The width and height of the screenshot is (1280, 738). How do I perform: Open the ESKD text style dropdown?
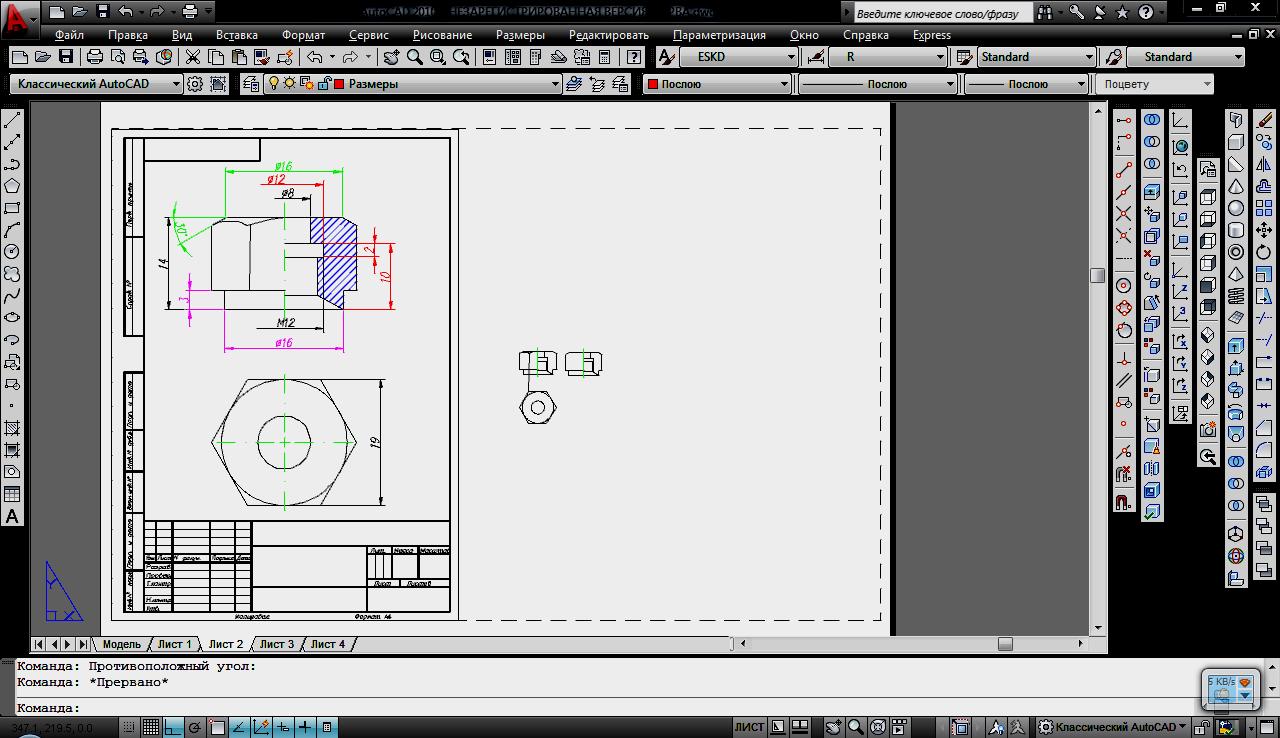(x=738, y=57)
